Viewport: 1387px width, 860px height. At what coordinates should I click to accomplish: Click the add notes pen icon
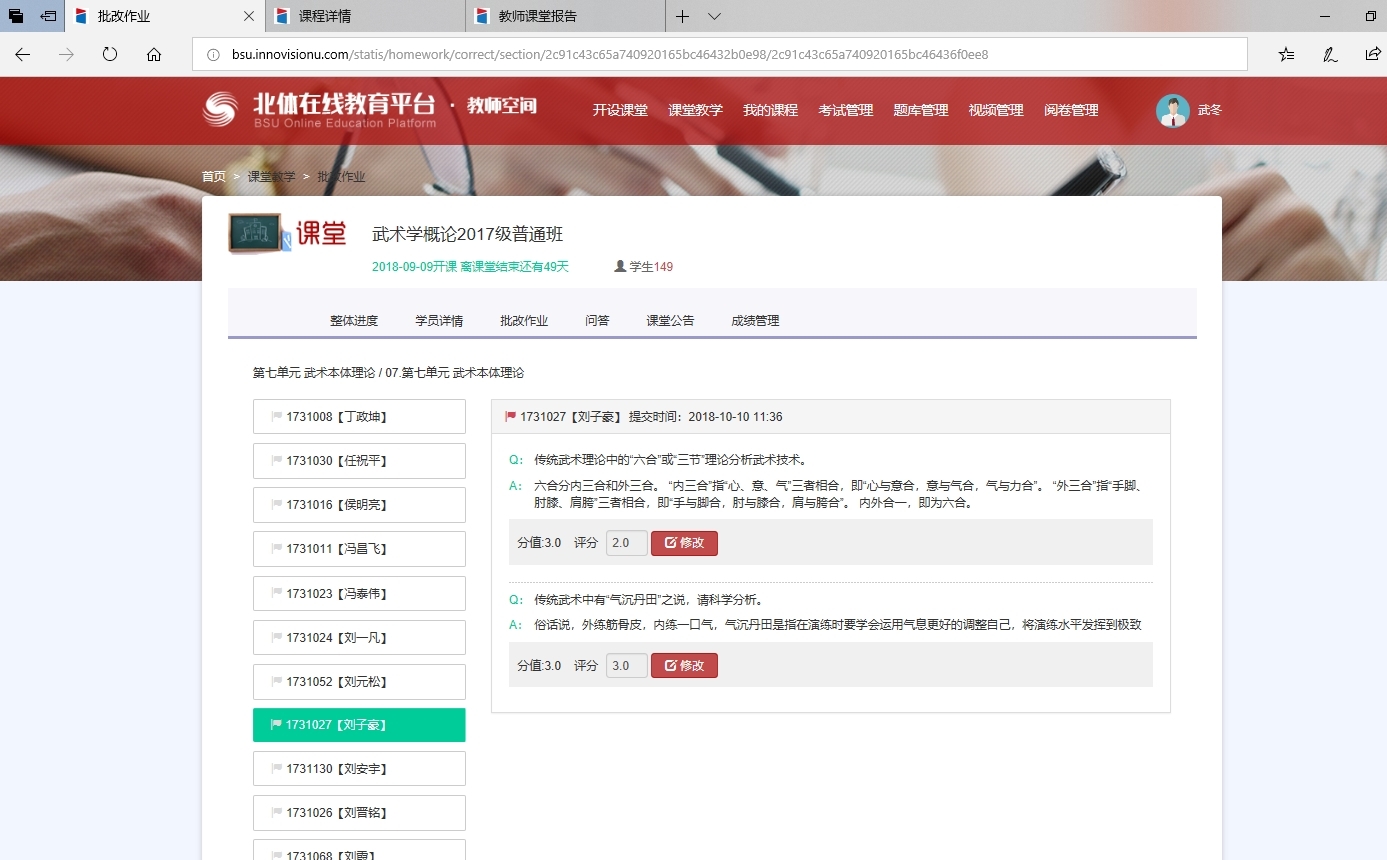tap(1330, 54)
